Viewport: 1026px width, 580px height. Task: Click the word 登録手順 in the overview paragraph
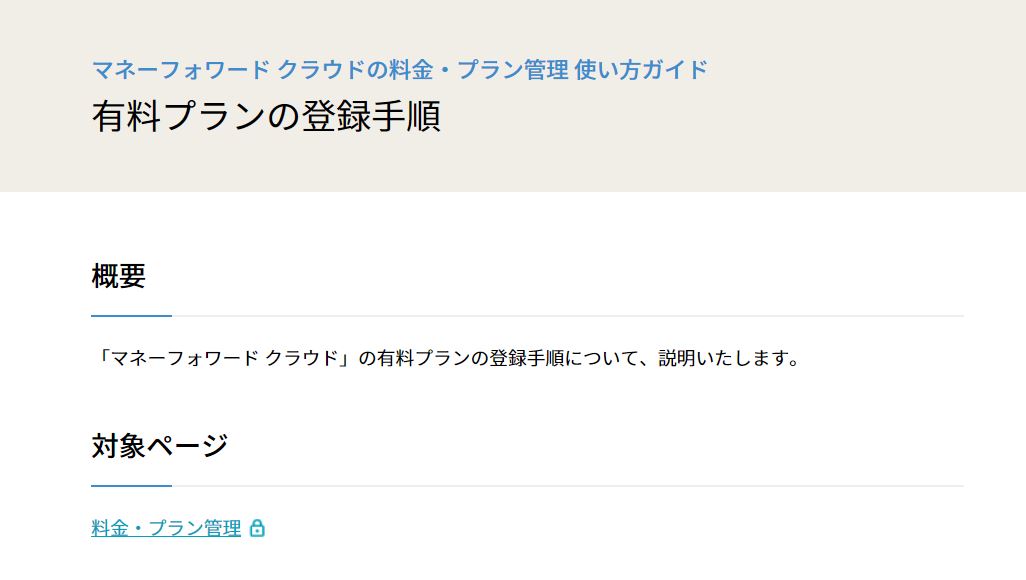[x=527, y=358]
